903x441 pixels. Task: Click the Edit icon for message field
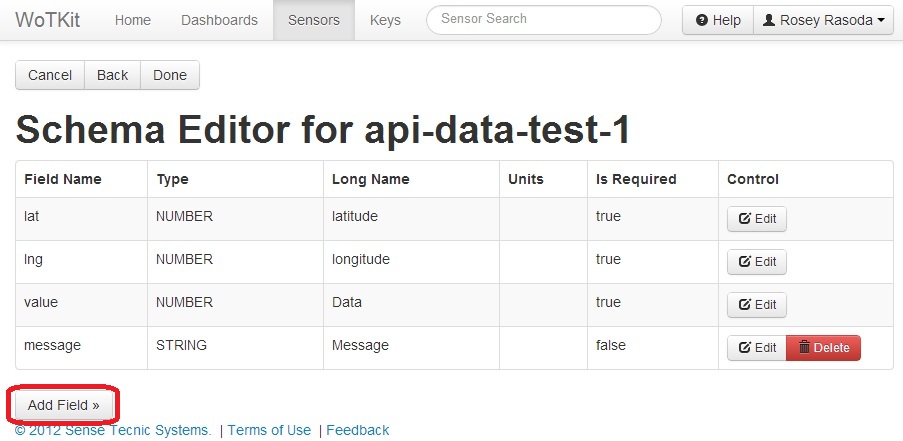745,348
